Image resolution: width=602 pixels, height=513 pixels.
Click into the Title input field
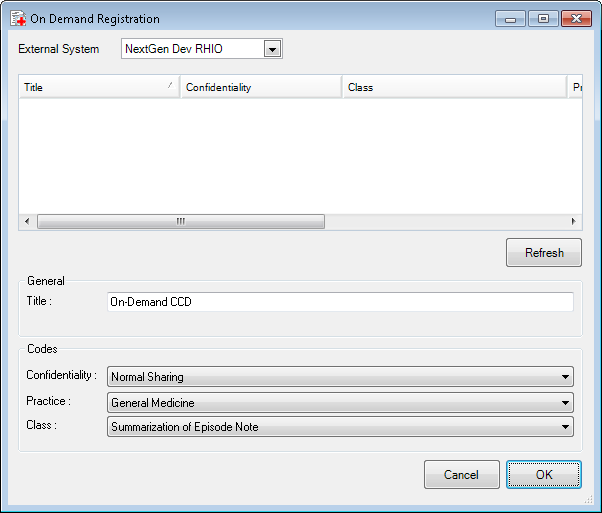pyautogui.click(x=340, y=302)
